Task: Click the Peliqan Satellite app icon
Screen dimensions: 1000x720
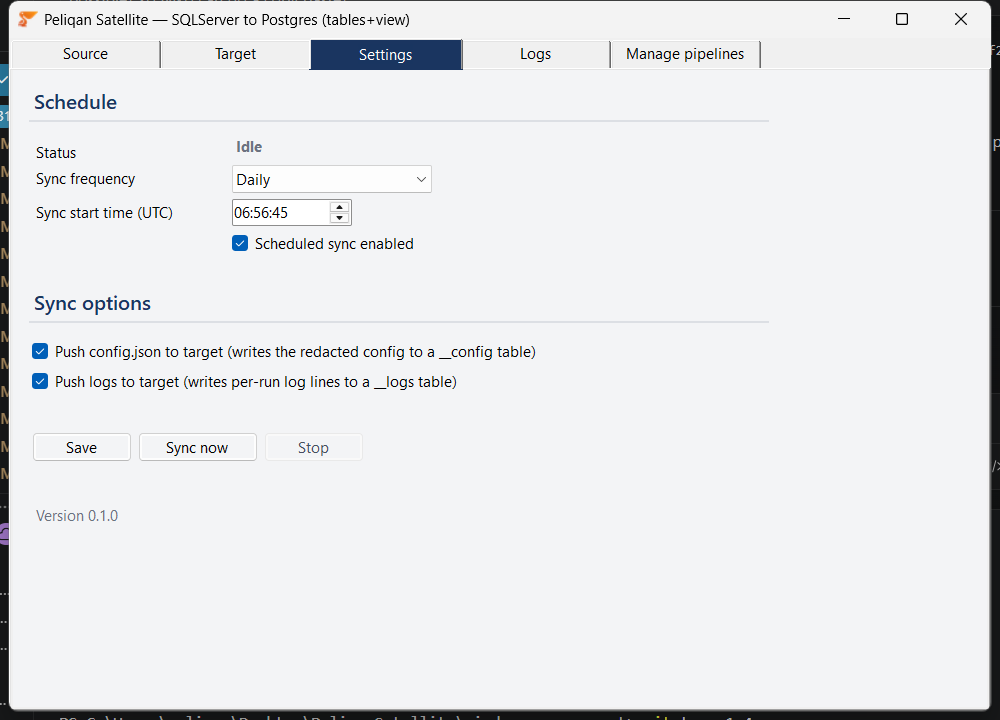Action: [27, 19]
